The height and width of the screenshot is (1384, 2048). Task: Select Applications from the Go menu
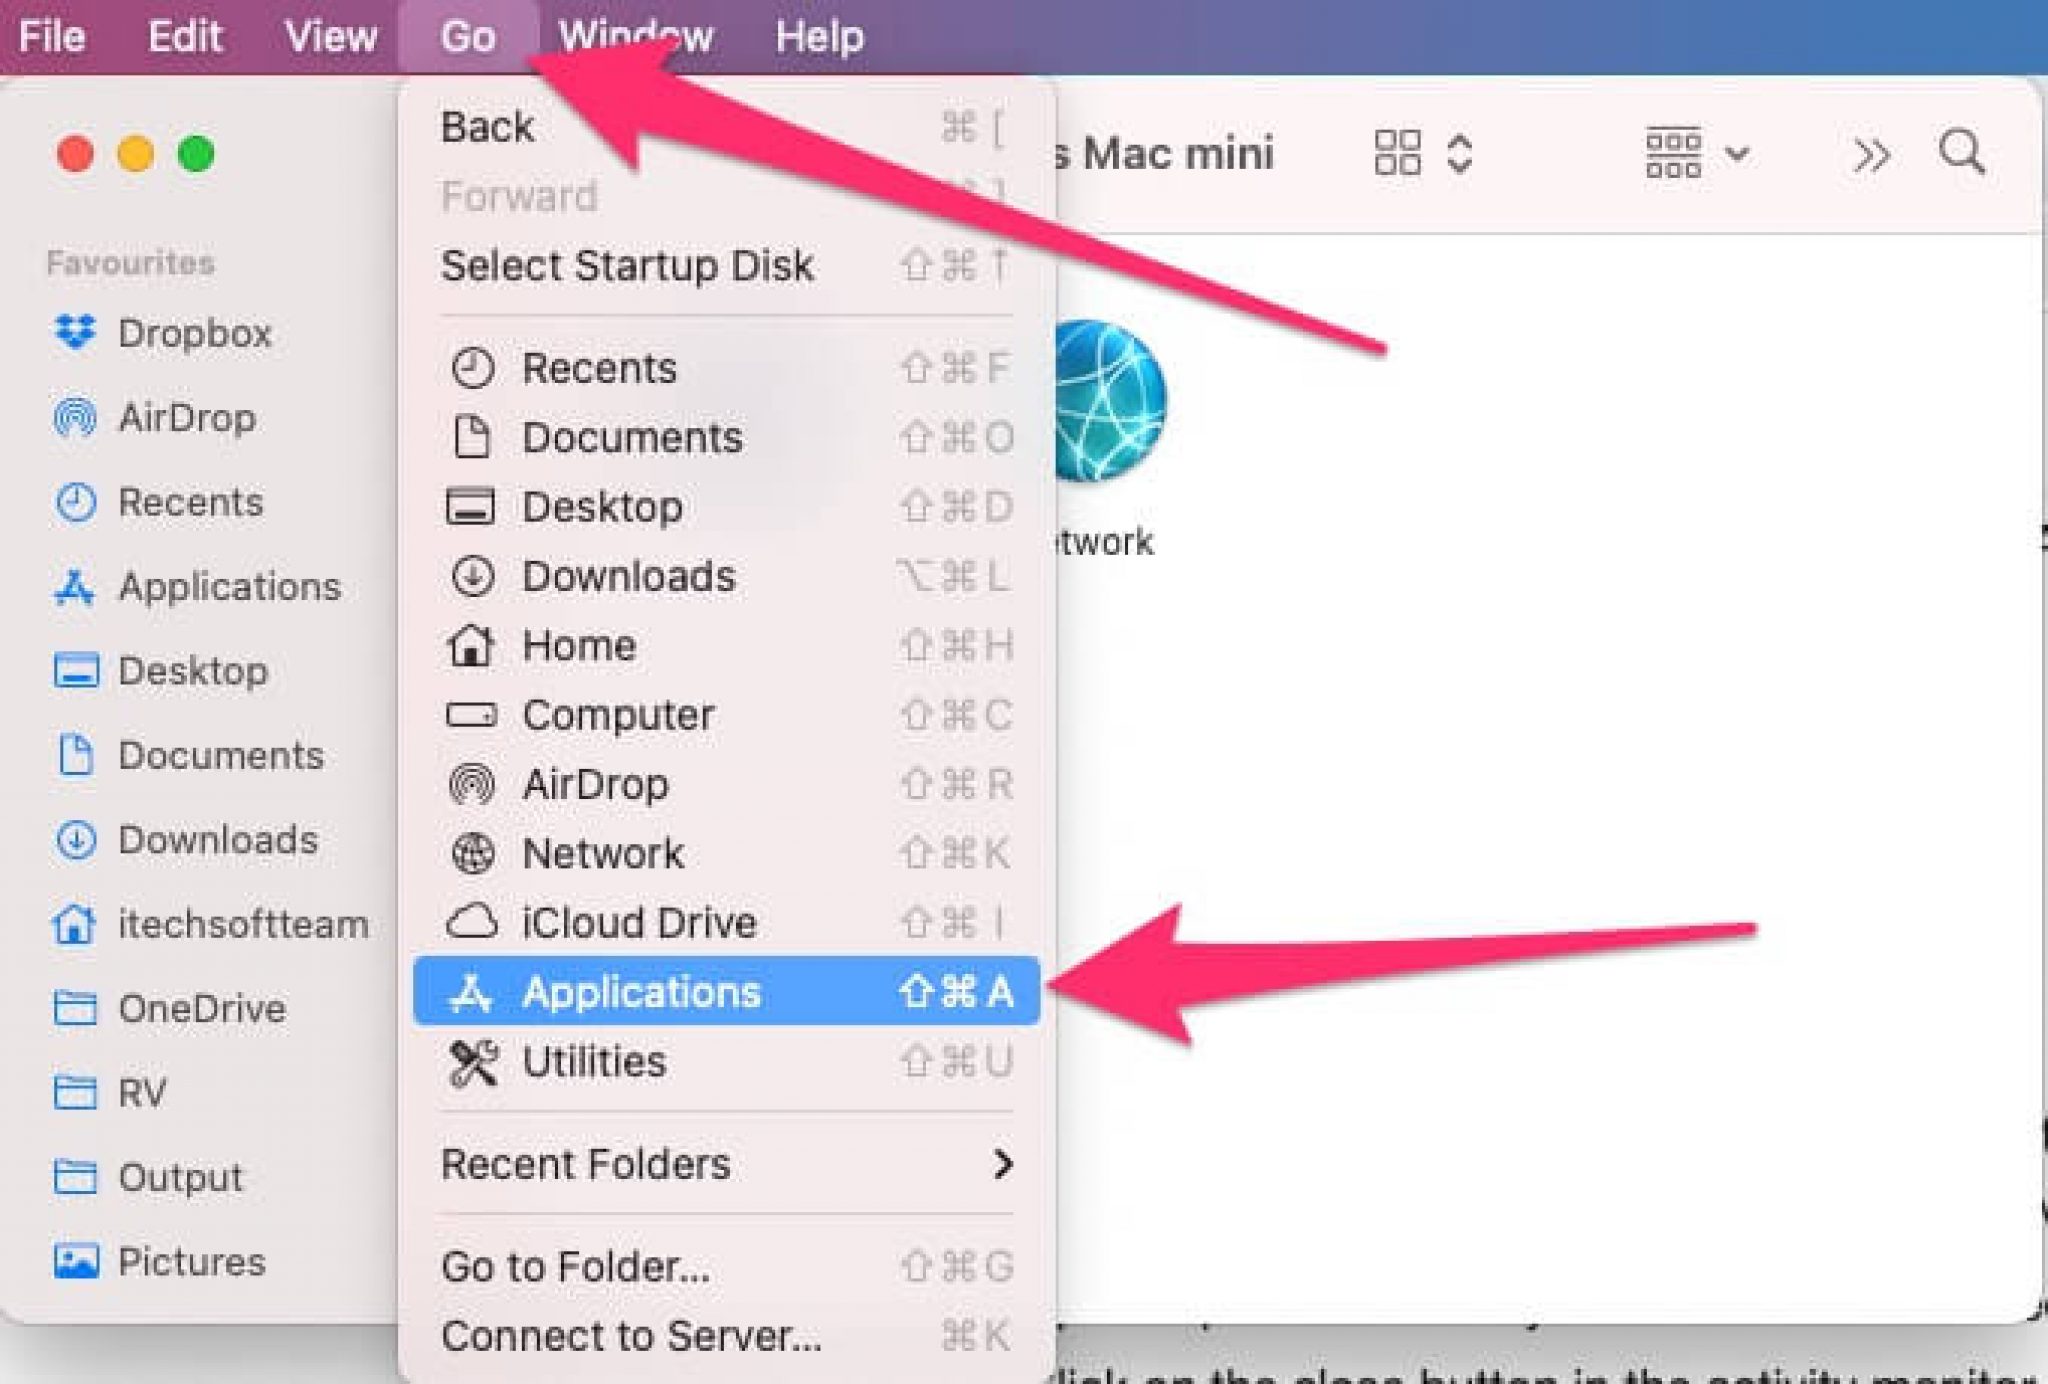point(642,991)
